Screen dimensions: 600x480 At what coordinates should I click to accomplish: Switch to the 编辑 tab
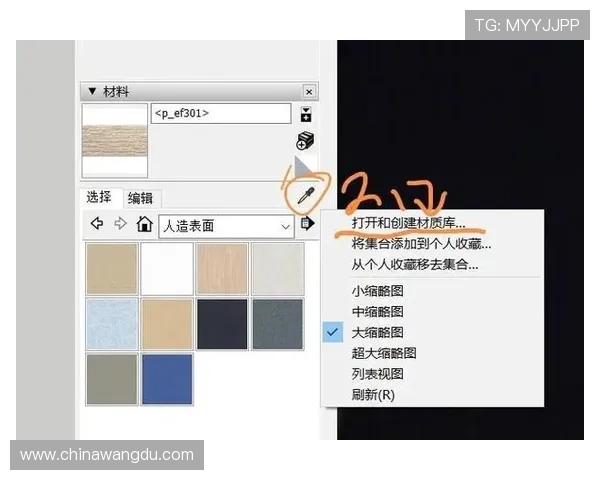140,198
